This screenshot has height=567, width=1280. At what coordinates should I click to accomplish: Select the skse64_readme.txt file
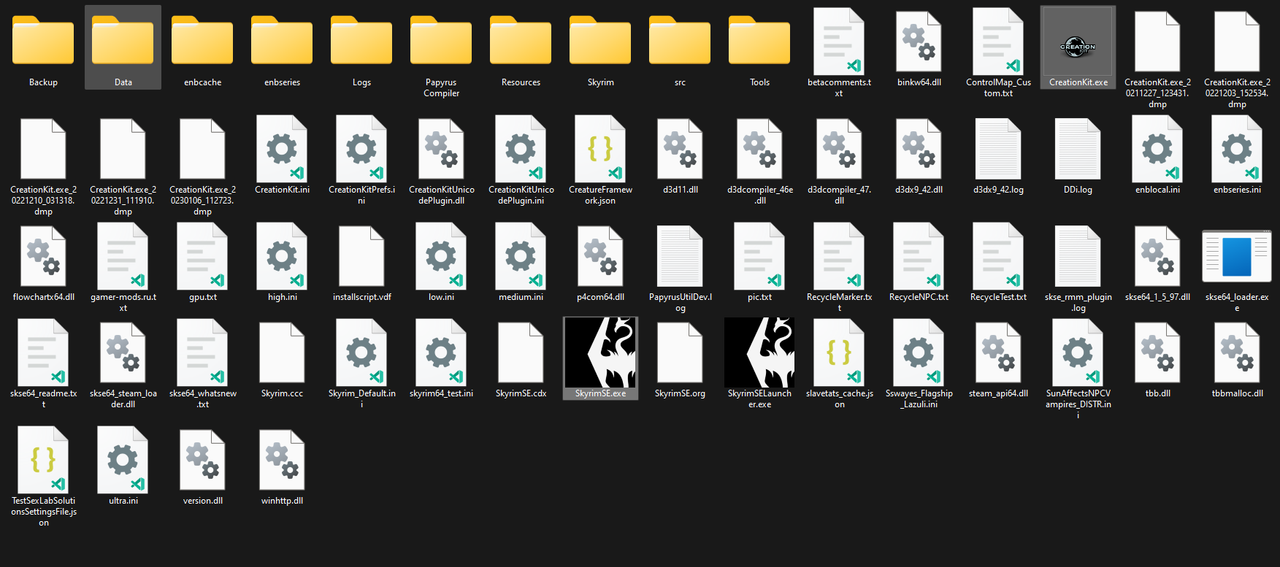click(x=43, y=351)
